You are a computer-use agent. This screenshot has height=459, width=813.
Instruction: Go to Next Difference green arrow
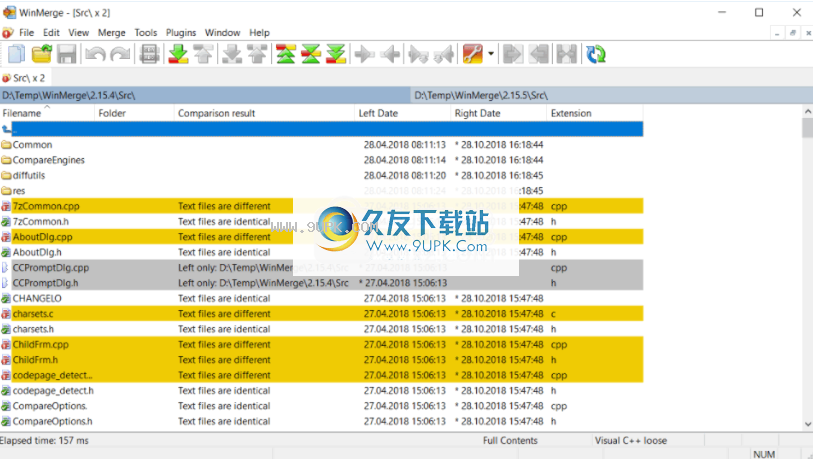tap(178, 54)
